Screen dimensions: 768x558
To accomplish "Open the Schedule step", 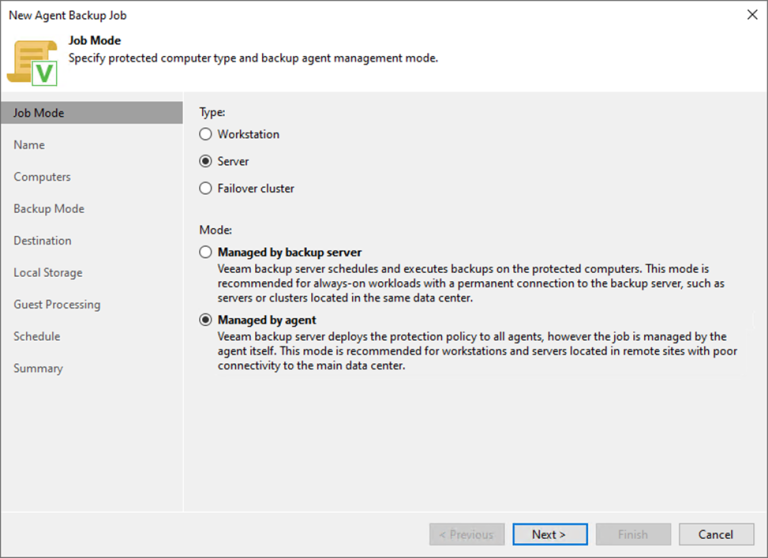I will (x=37, y=337).
